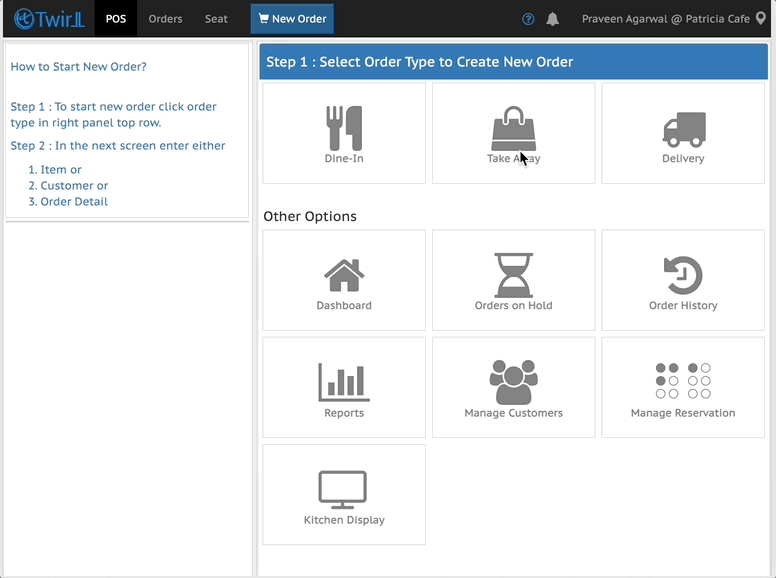Viewport: 776px width, 578px height.
Task: Click the help question mark icon
Action: point(528,19)
